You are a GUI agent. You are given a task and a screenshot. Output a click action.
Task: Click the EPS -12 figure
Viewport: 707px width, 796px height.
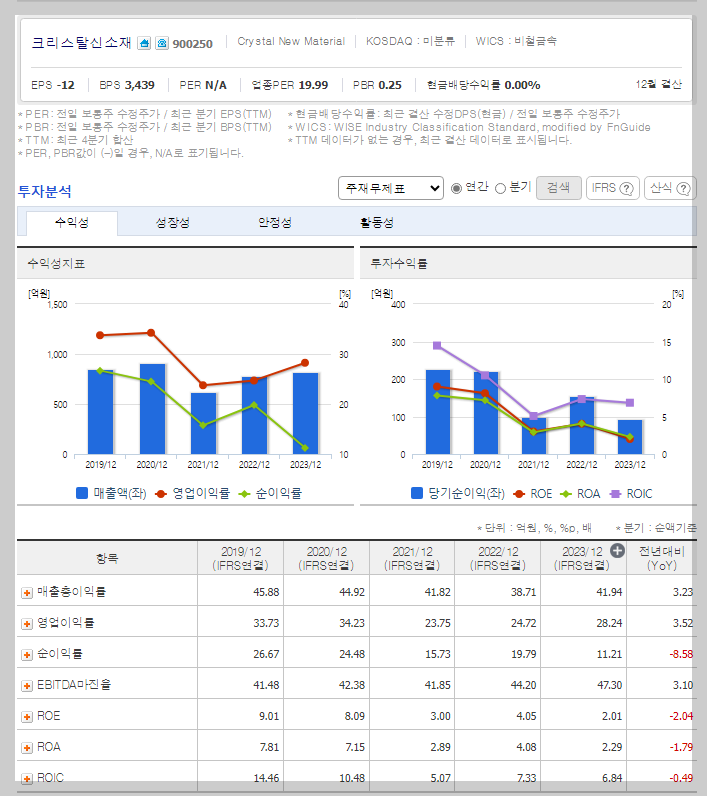tap(53, 85)
